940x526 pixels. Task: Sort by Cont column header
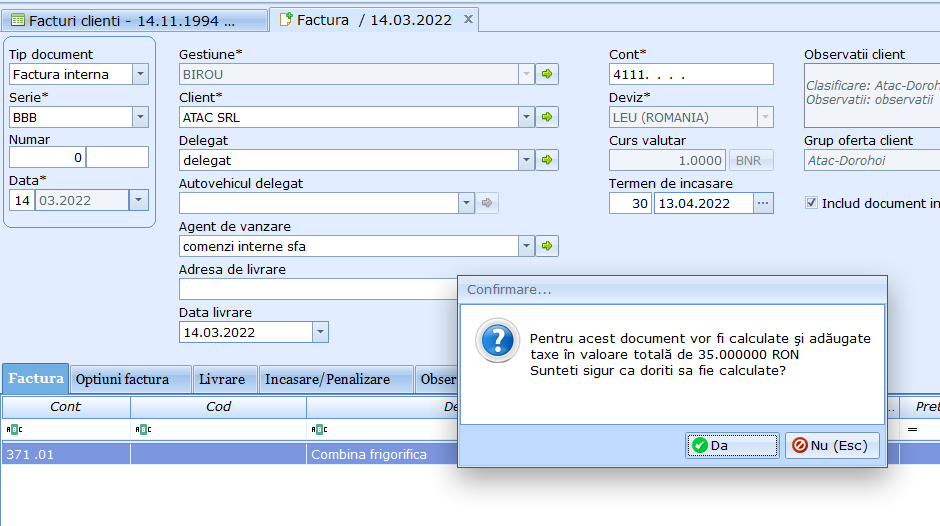point(66,407)
